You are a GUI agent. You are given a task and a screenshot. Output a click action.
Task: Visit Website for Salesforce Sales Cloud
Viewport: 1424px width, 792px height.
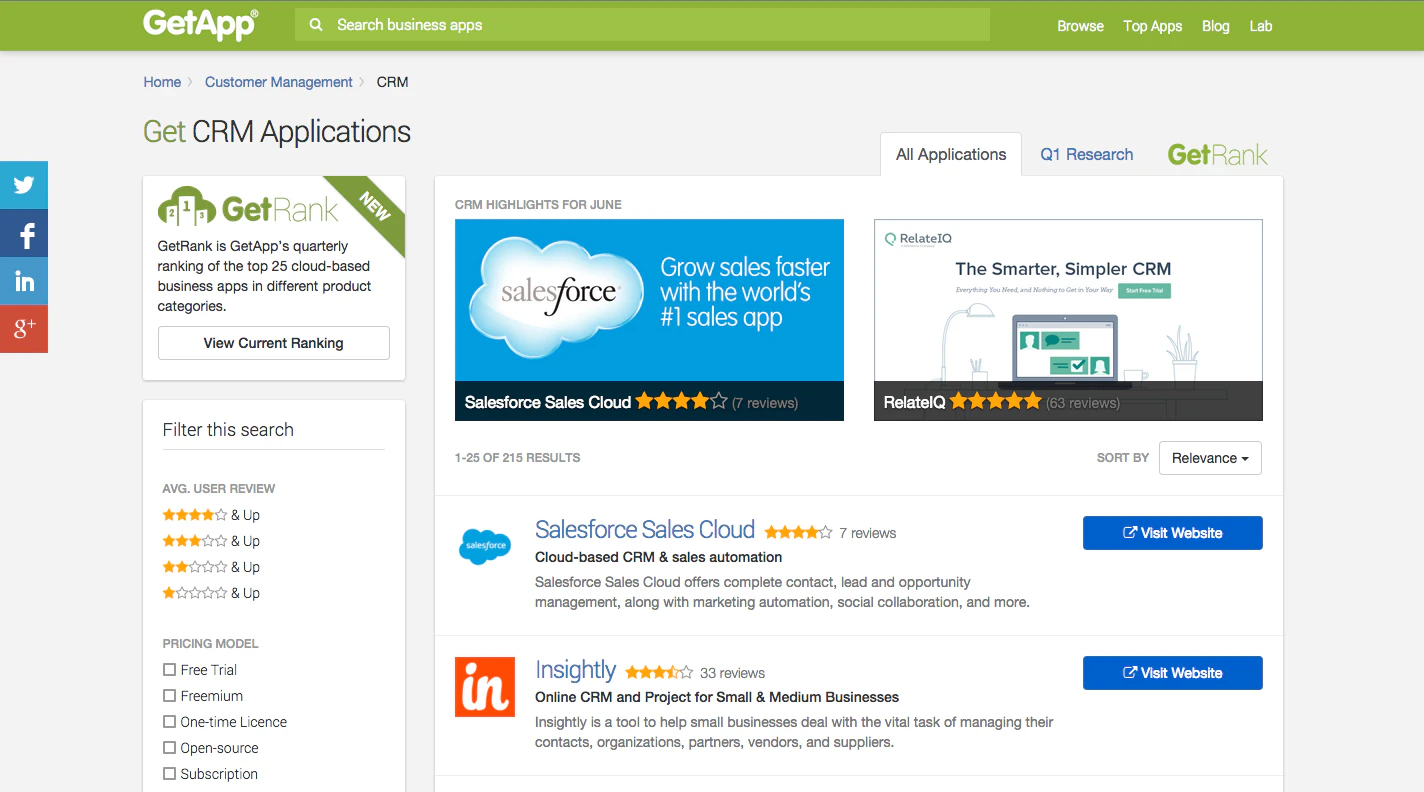1172,533
